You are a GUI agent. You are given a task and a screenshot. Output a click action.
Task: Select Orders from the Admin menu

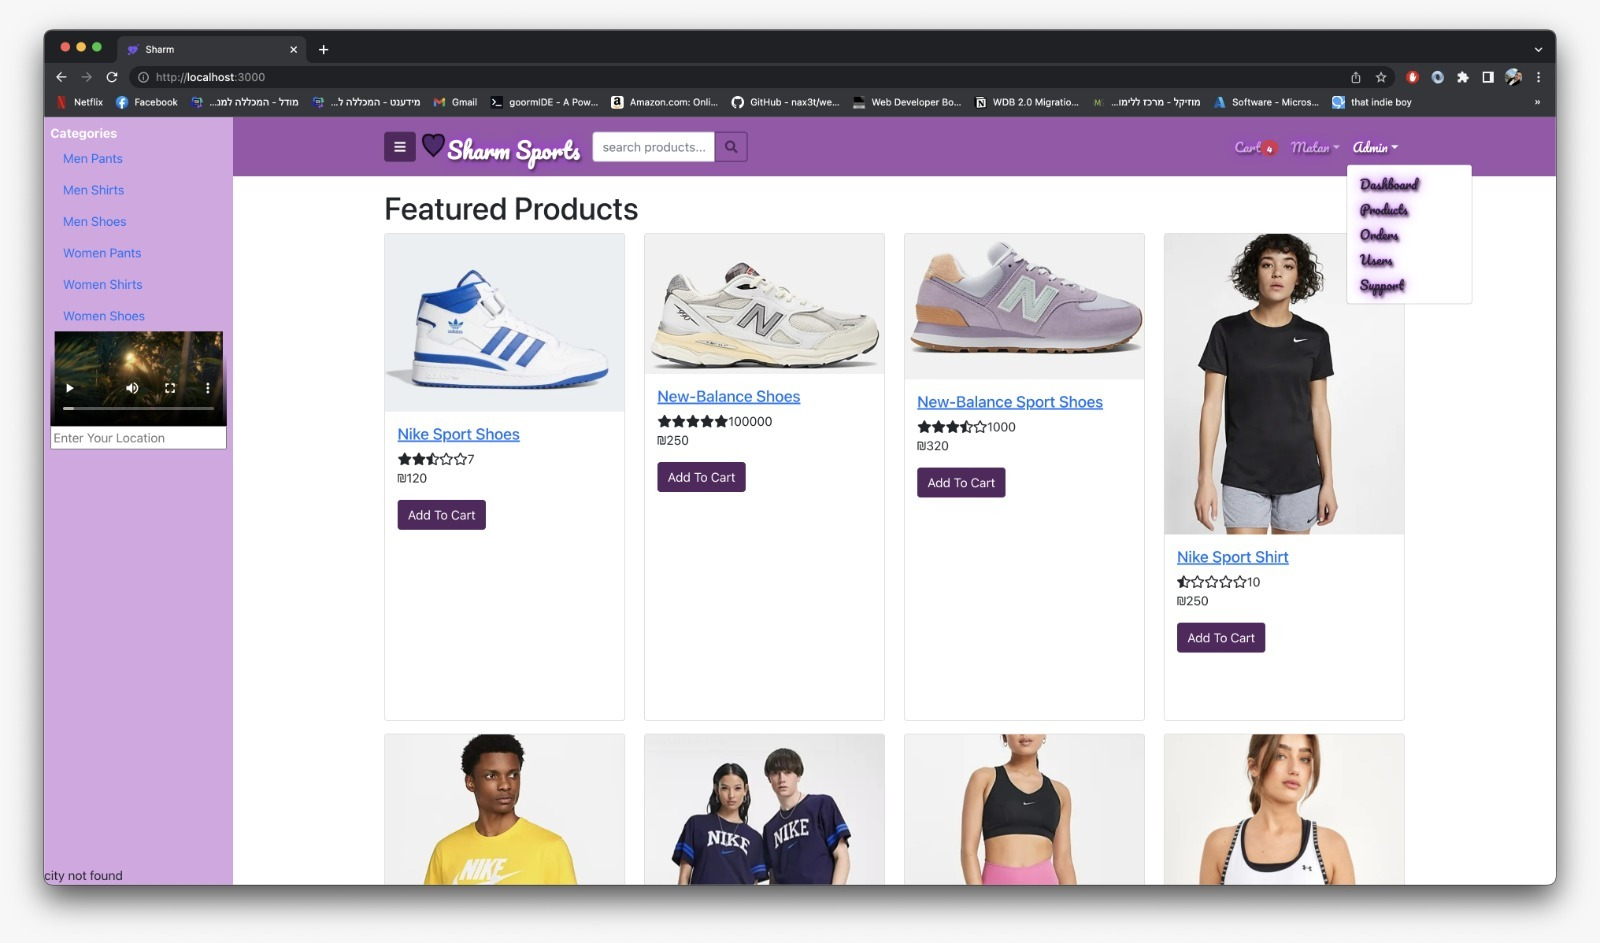click(1381, 235)
